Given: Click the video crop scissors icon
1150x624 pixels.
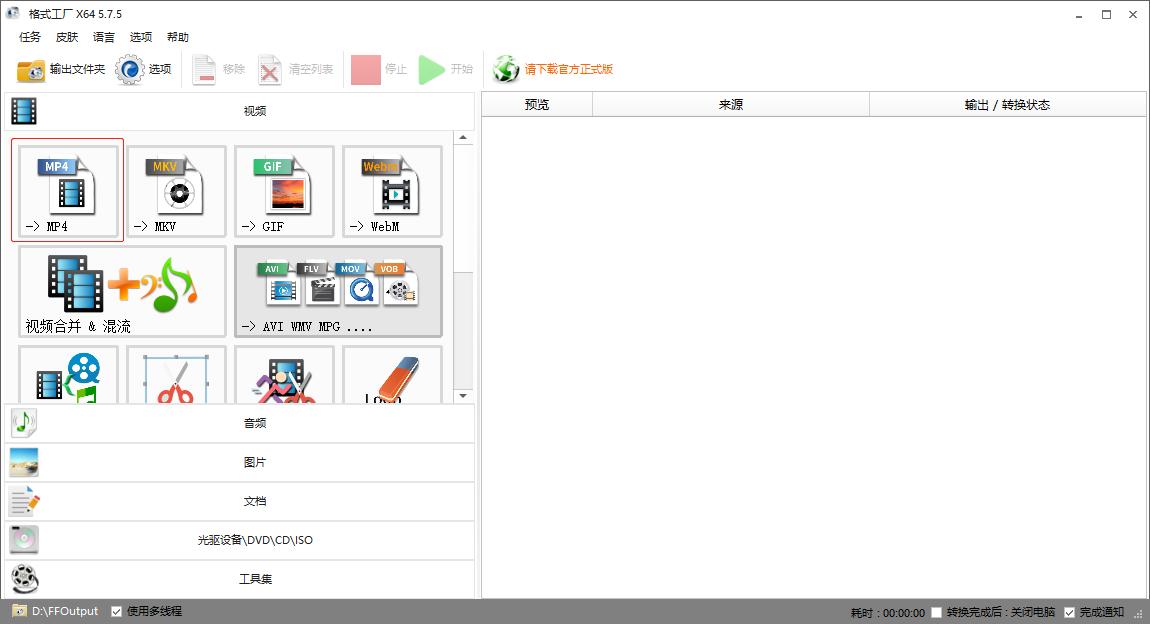Looking at the screenshot, I should [x=176, y=375].
